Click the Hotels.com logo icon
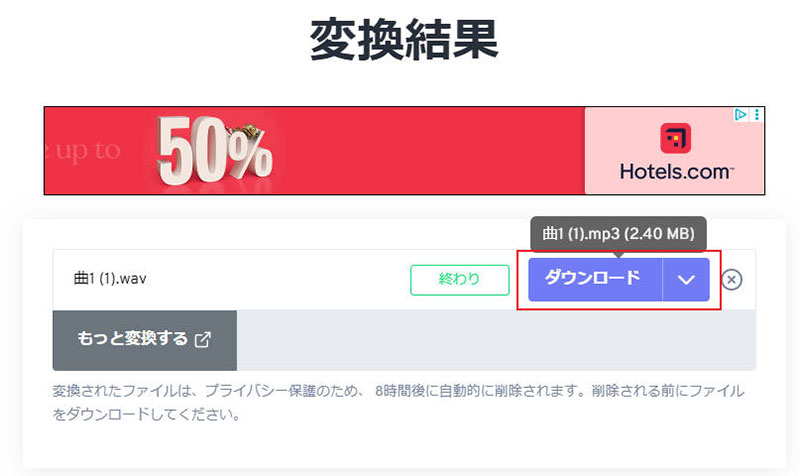This screenshot has height=476, width=800. click(x=675, y=137)
